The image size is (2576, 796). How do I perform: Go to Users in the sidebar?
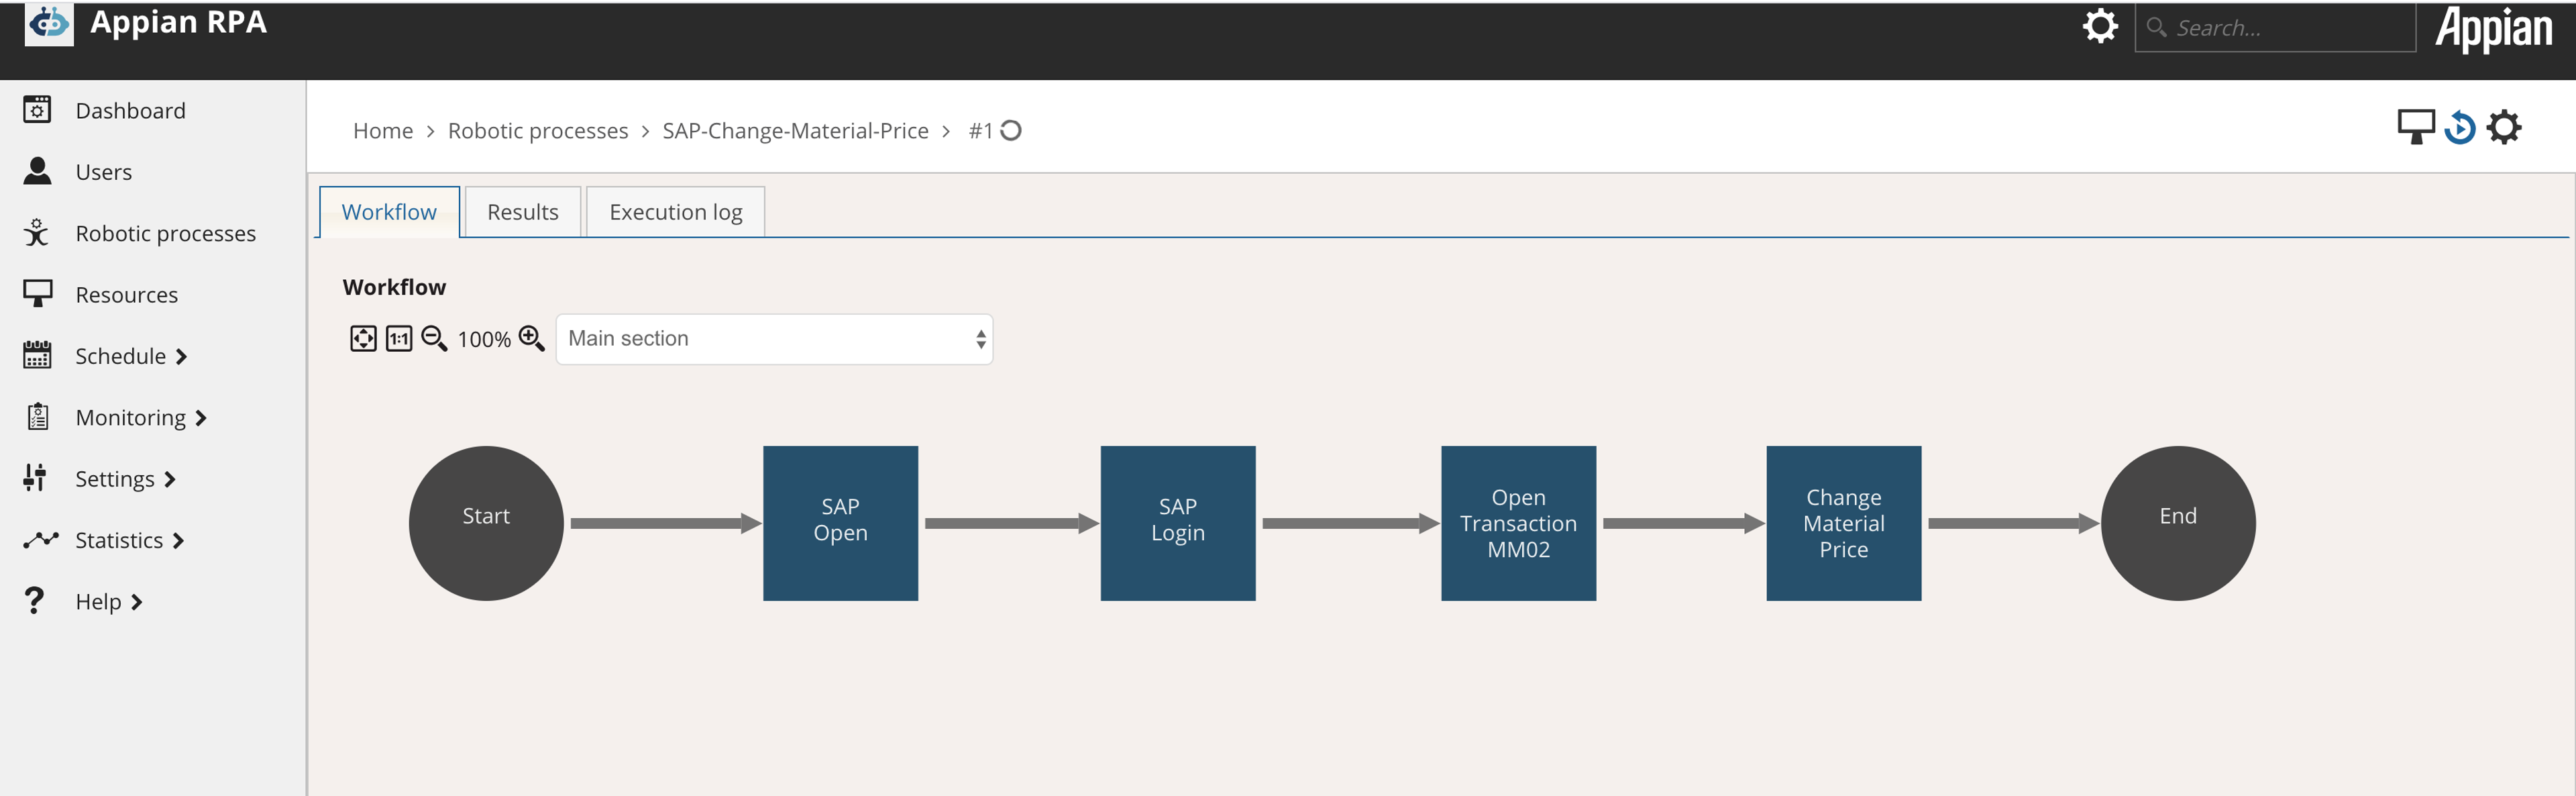103,172
